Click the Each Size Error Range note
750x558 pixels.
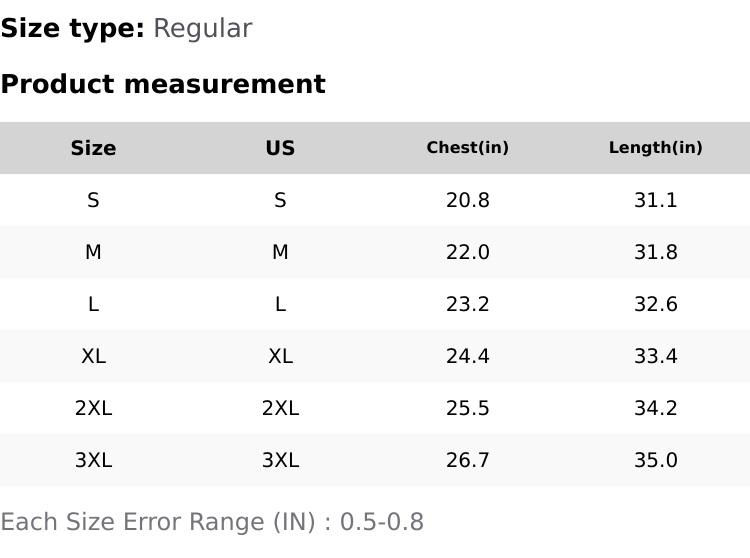pos(212,522)
